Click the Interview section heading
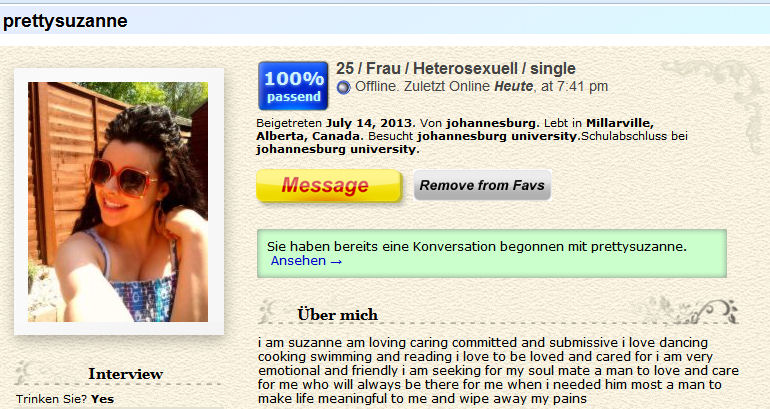Viewport: 770px width, 409px height. 125,374
